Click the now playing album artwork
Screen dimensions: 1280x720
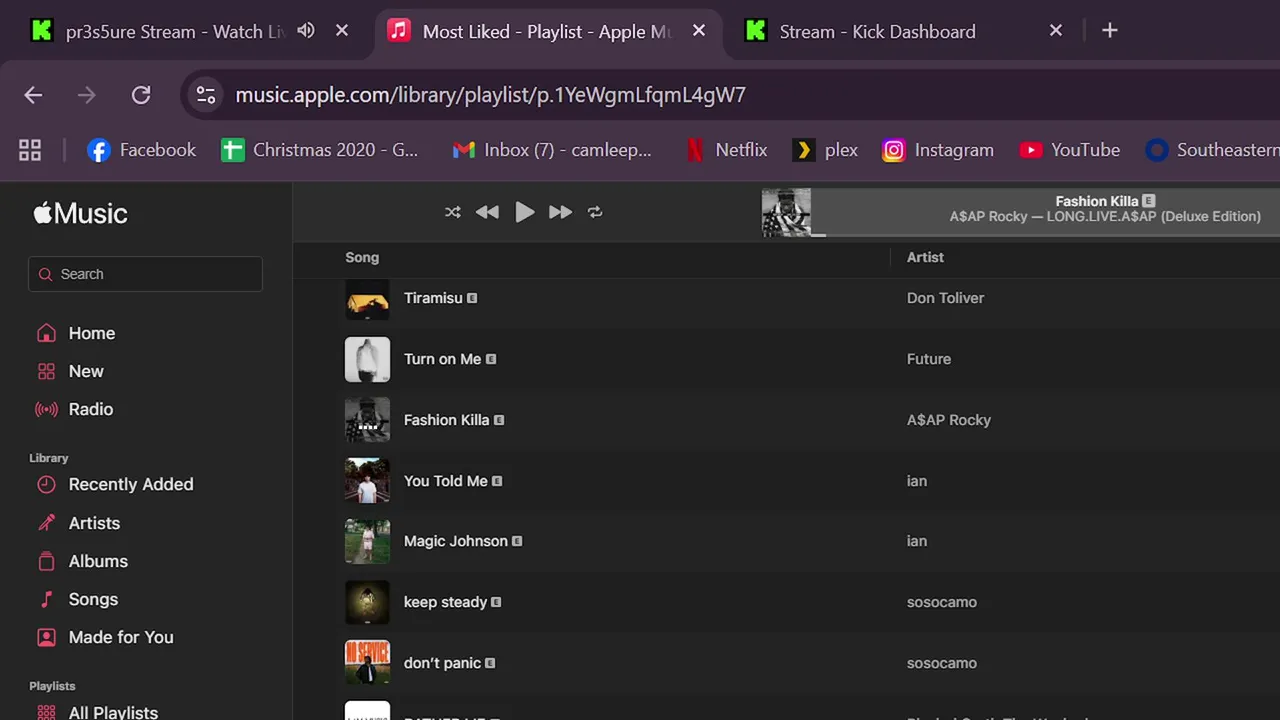[x=786, y=212]
